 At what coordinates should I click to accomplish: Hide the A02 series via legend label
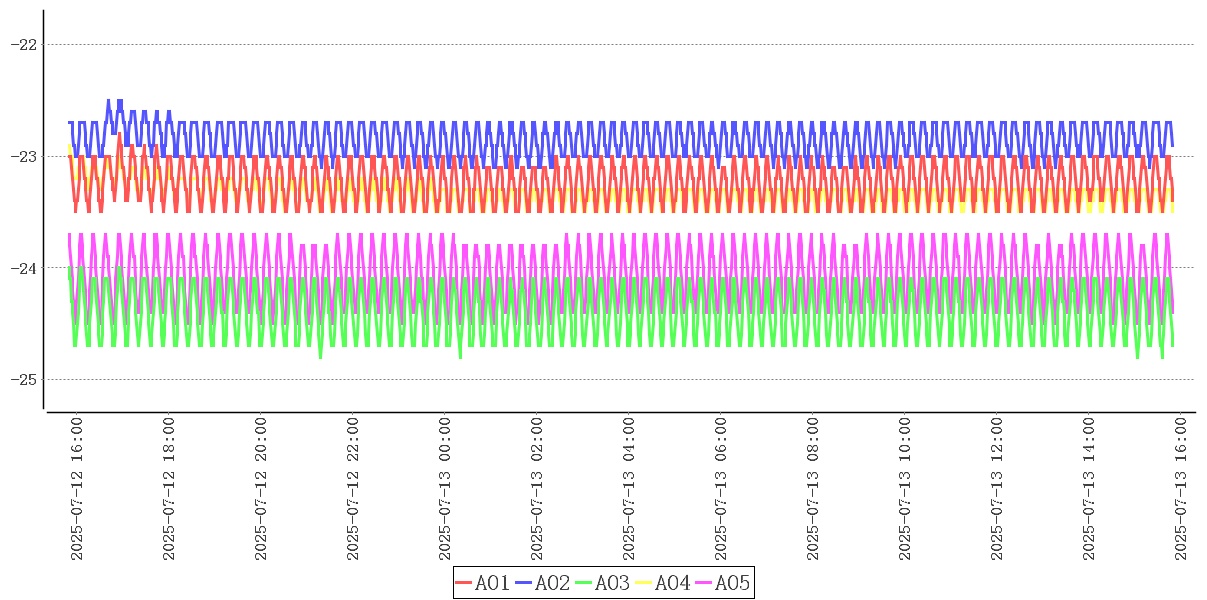tap(552, 583)
